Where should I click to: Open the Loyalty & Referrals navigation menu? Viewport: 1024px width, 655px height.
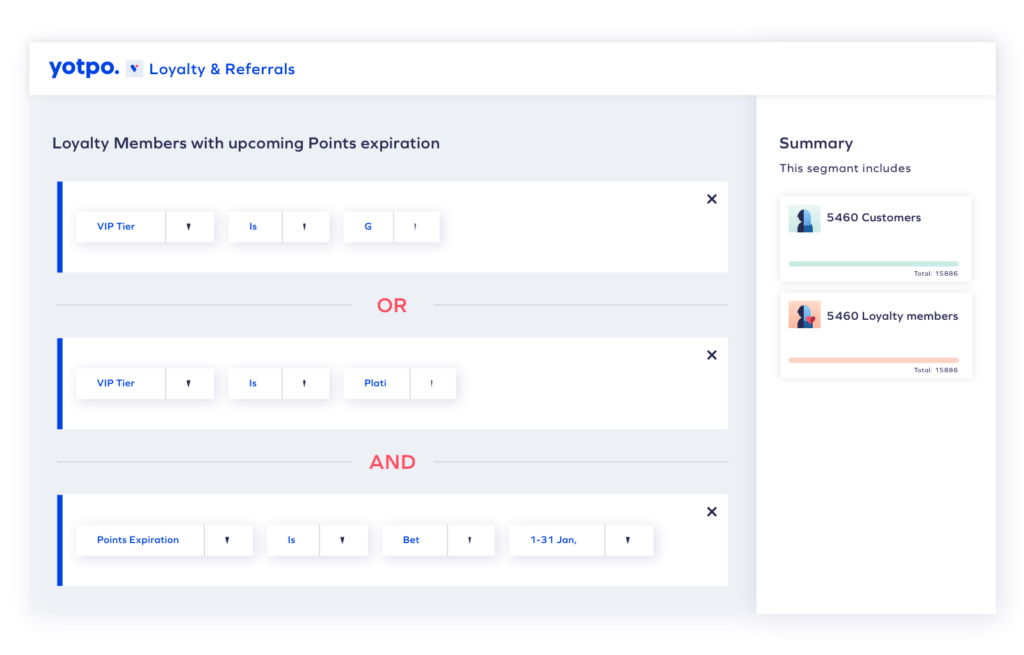click(x=221, y=68)
